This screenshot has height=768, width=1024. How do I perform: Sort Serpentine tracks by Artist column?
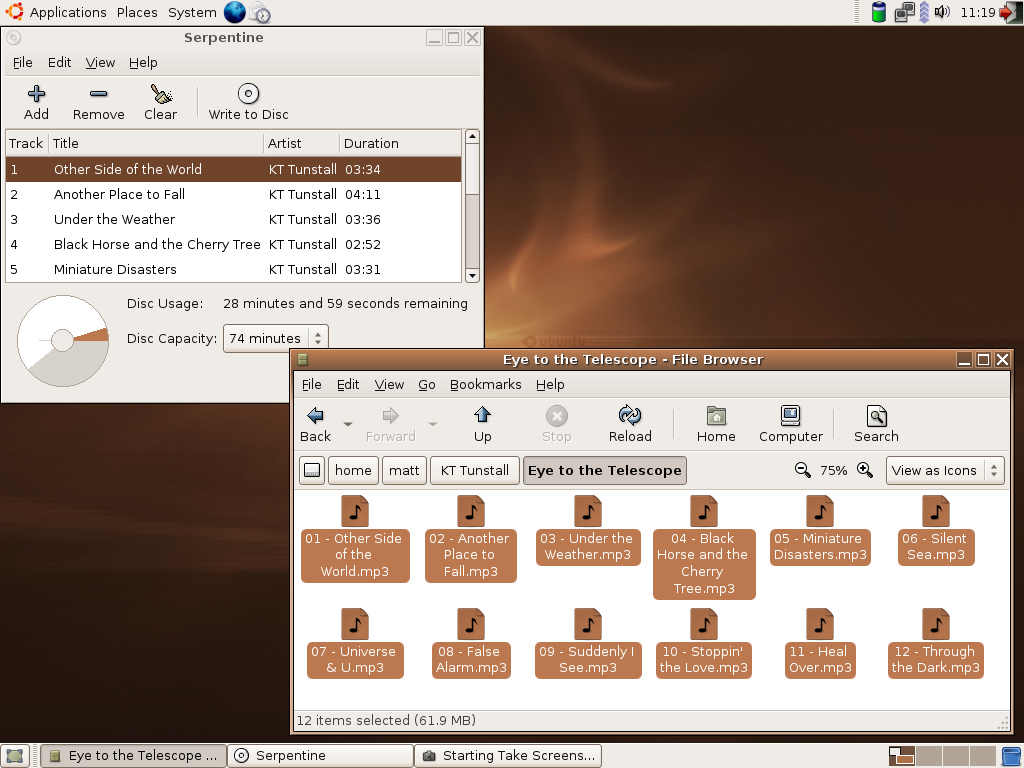point(302,143)
